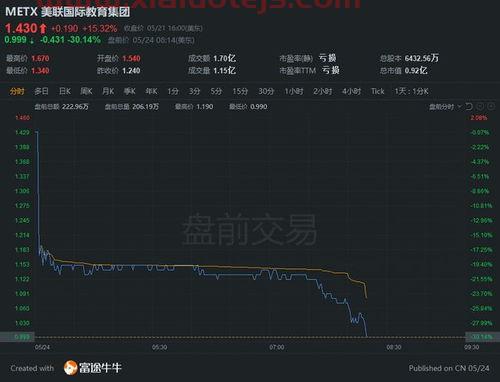Screen dimensions: 500x382
Task: Open the 盘前分时 dropdown
Action: (445, 107)
